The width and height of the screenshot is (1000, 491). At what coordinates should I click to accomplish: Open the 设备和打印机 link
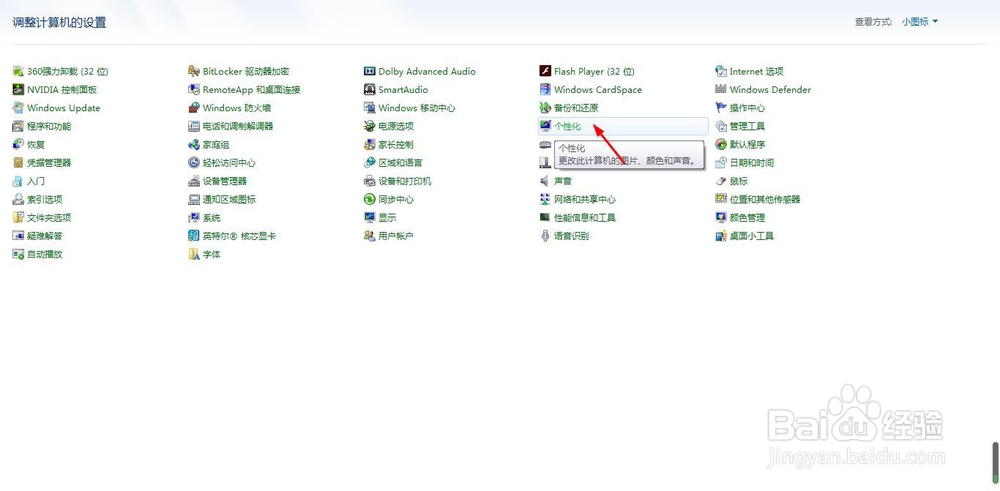[x=405, y=181]
